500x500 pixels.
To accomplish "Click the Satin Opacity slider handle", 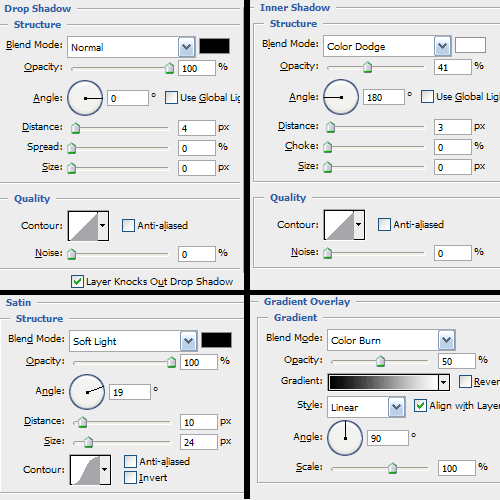I will 172,362.
